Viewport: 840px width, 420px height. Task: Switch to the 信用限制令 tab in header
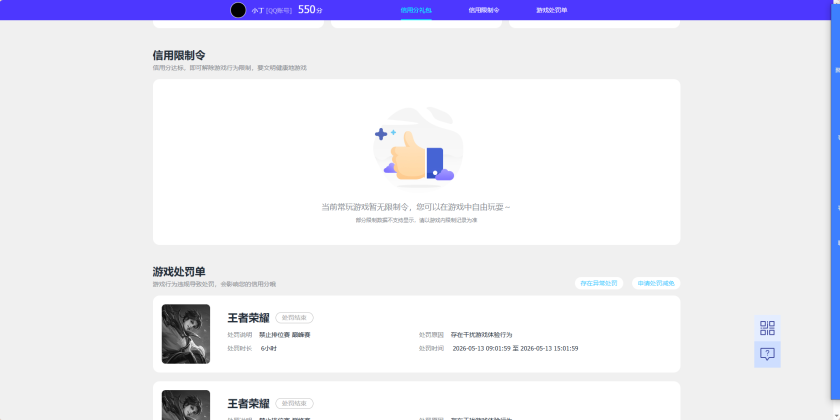tap(484, 10)
